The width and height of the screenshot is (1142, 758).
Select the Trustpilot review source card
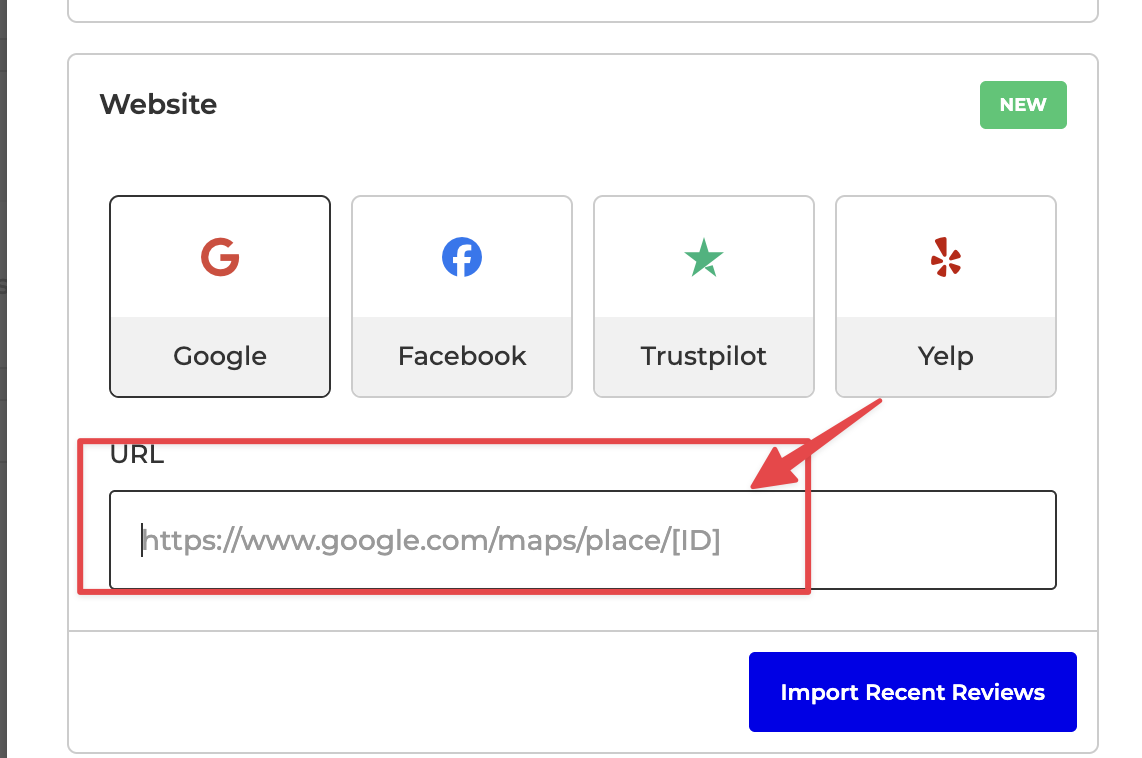704,296
